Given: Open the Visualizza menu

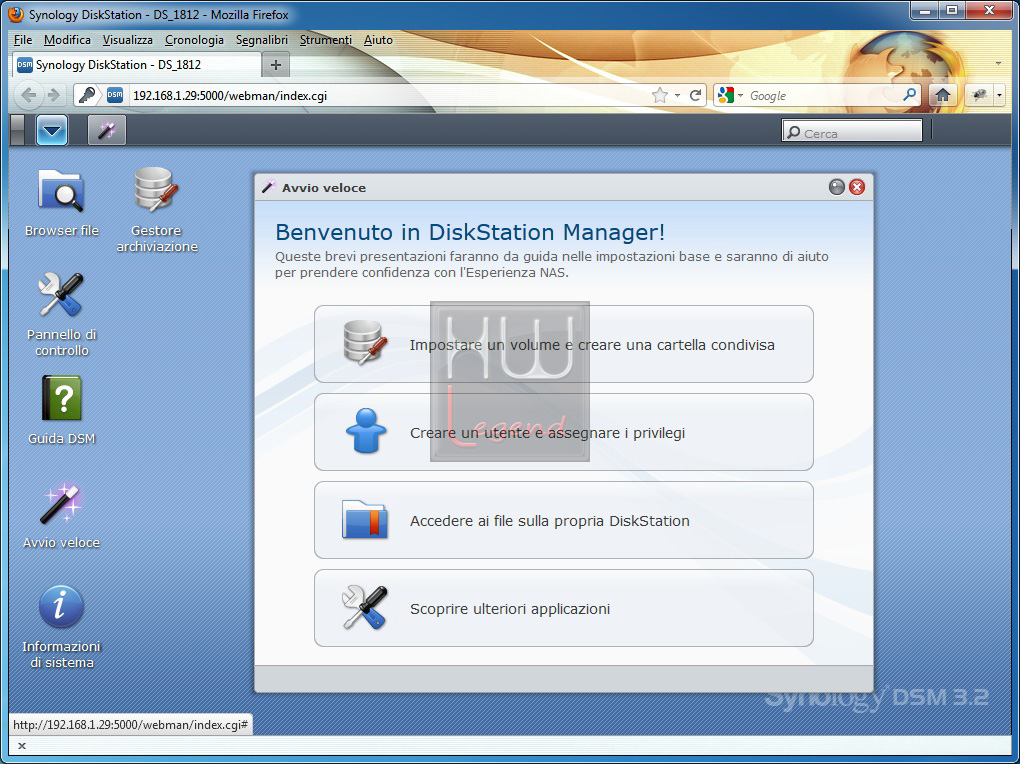Looking at the screenshot, I should [x=128, y=40].
